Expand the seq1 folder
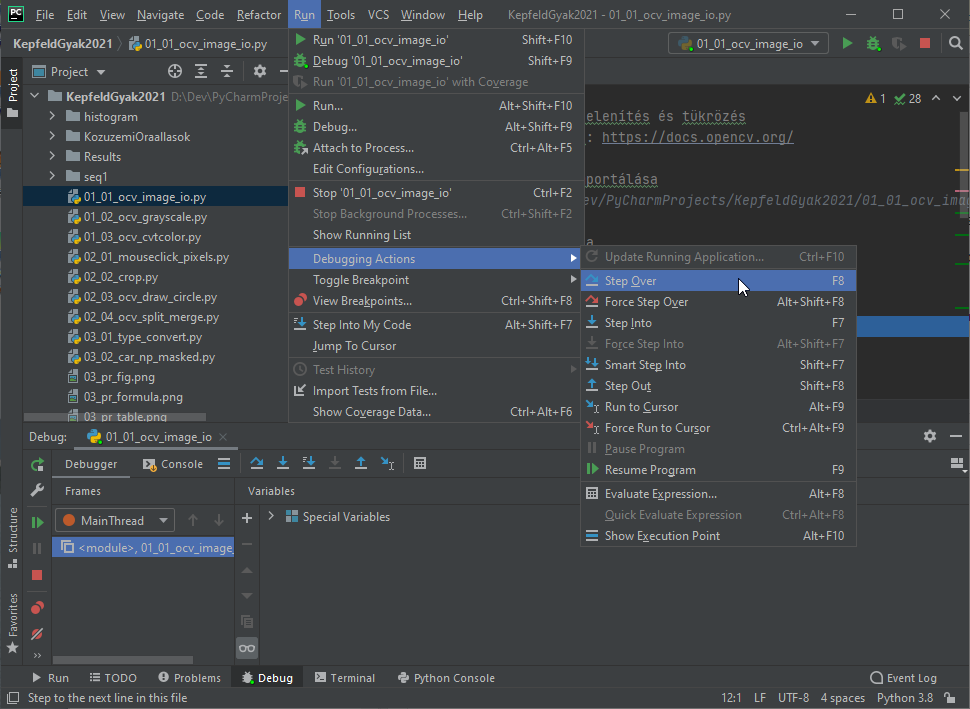The image size is (970, 709). point(52,176)
